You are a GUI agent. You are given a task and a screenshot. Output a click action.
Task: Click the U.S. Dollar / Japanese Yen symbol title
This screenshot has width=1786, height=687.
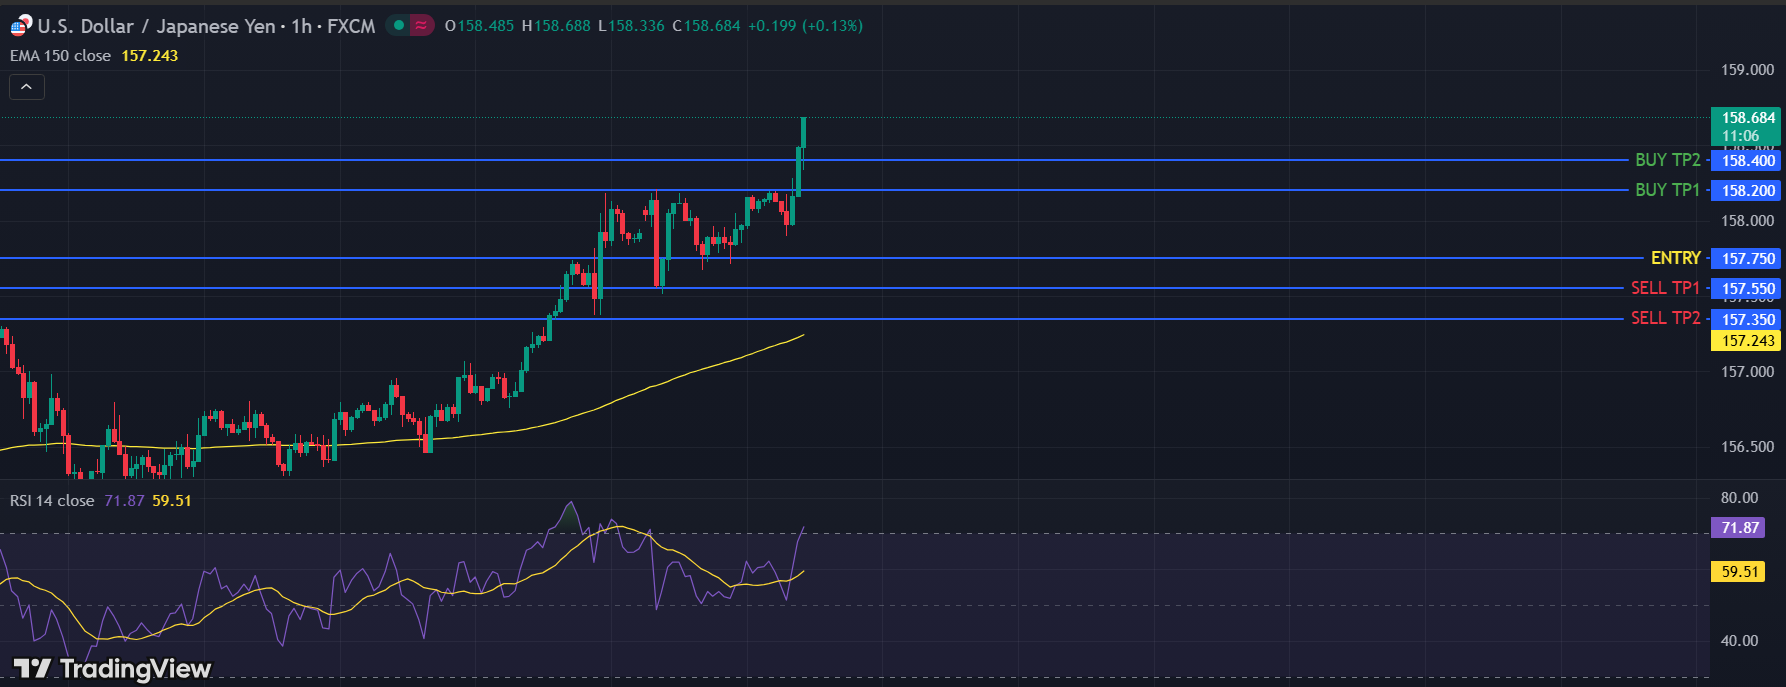point(156,26)
